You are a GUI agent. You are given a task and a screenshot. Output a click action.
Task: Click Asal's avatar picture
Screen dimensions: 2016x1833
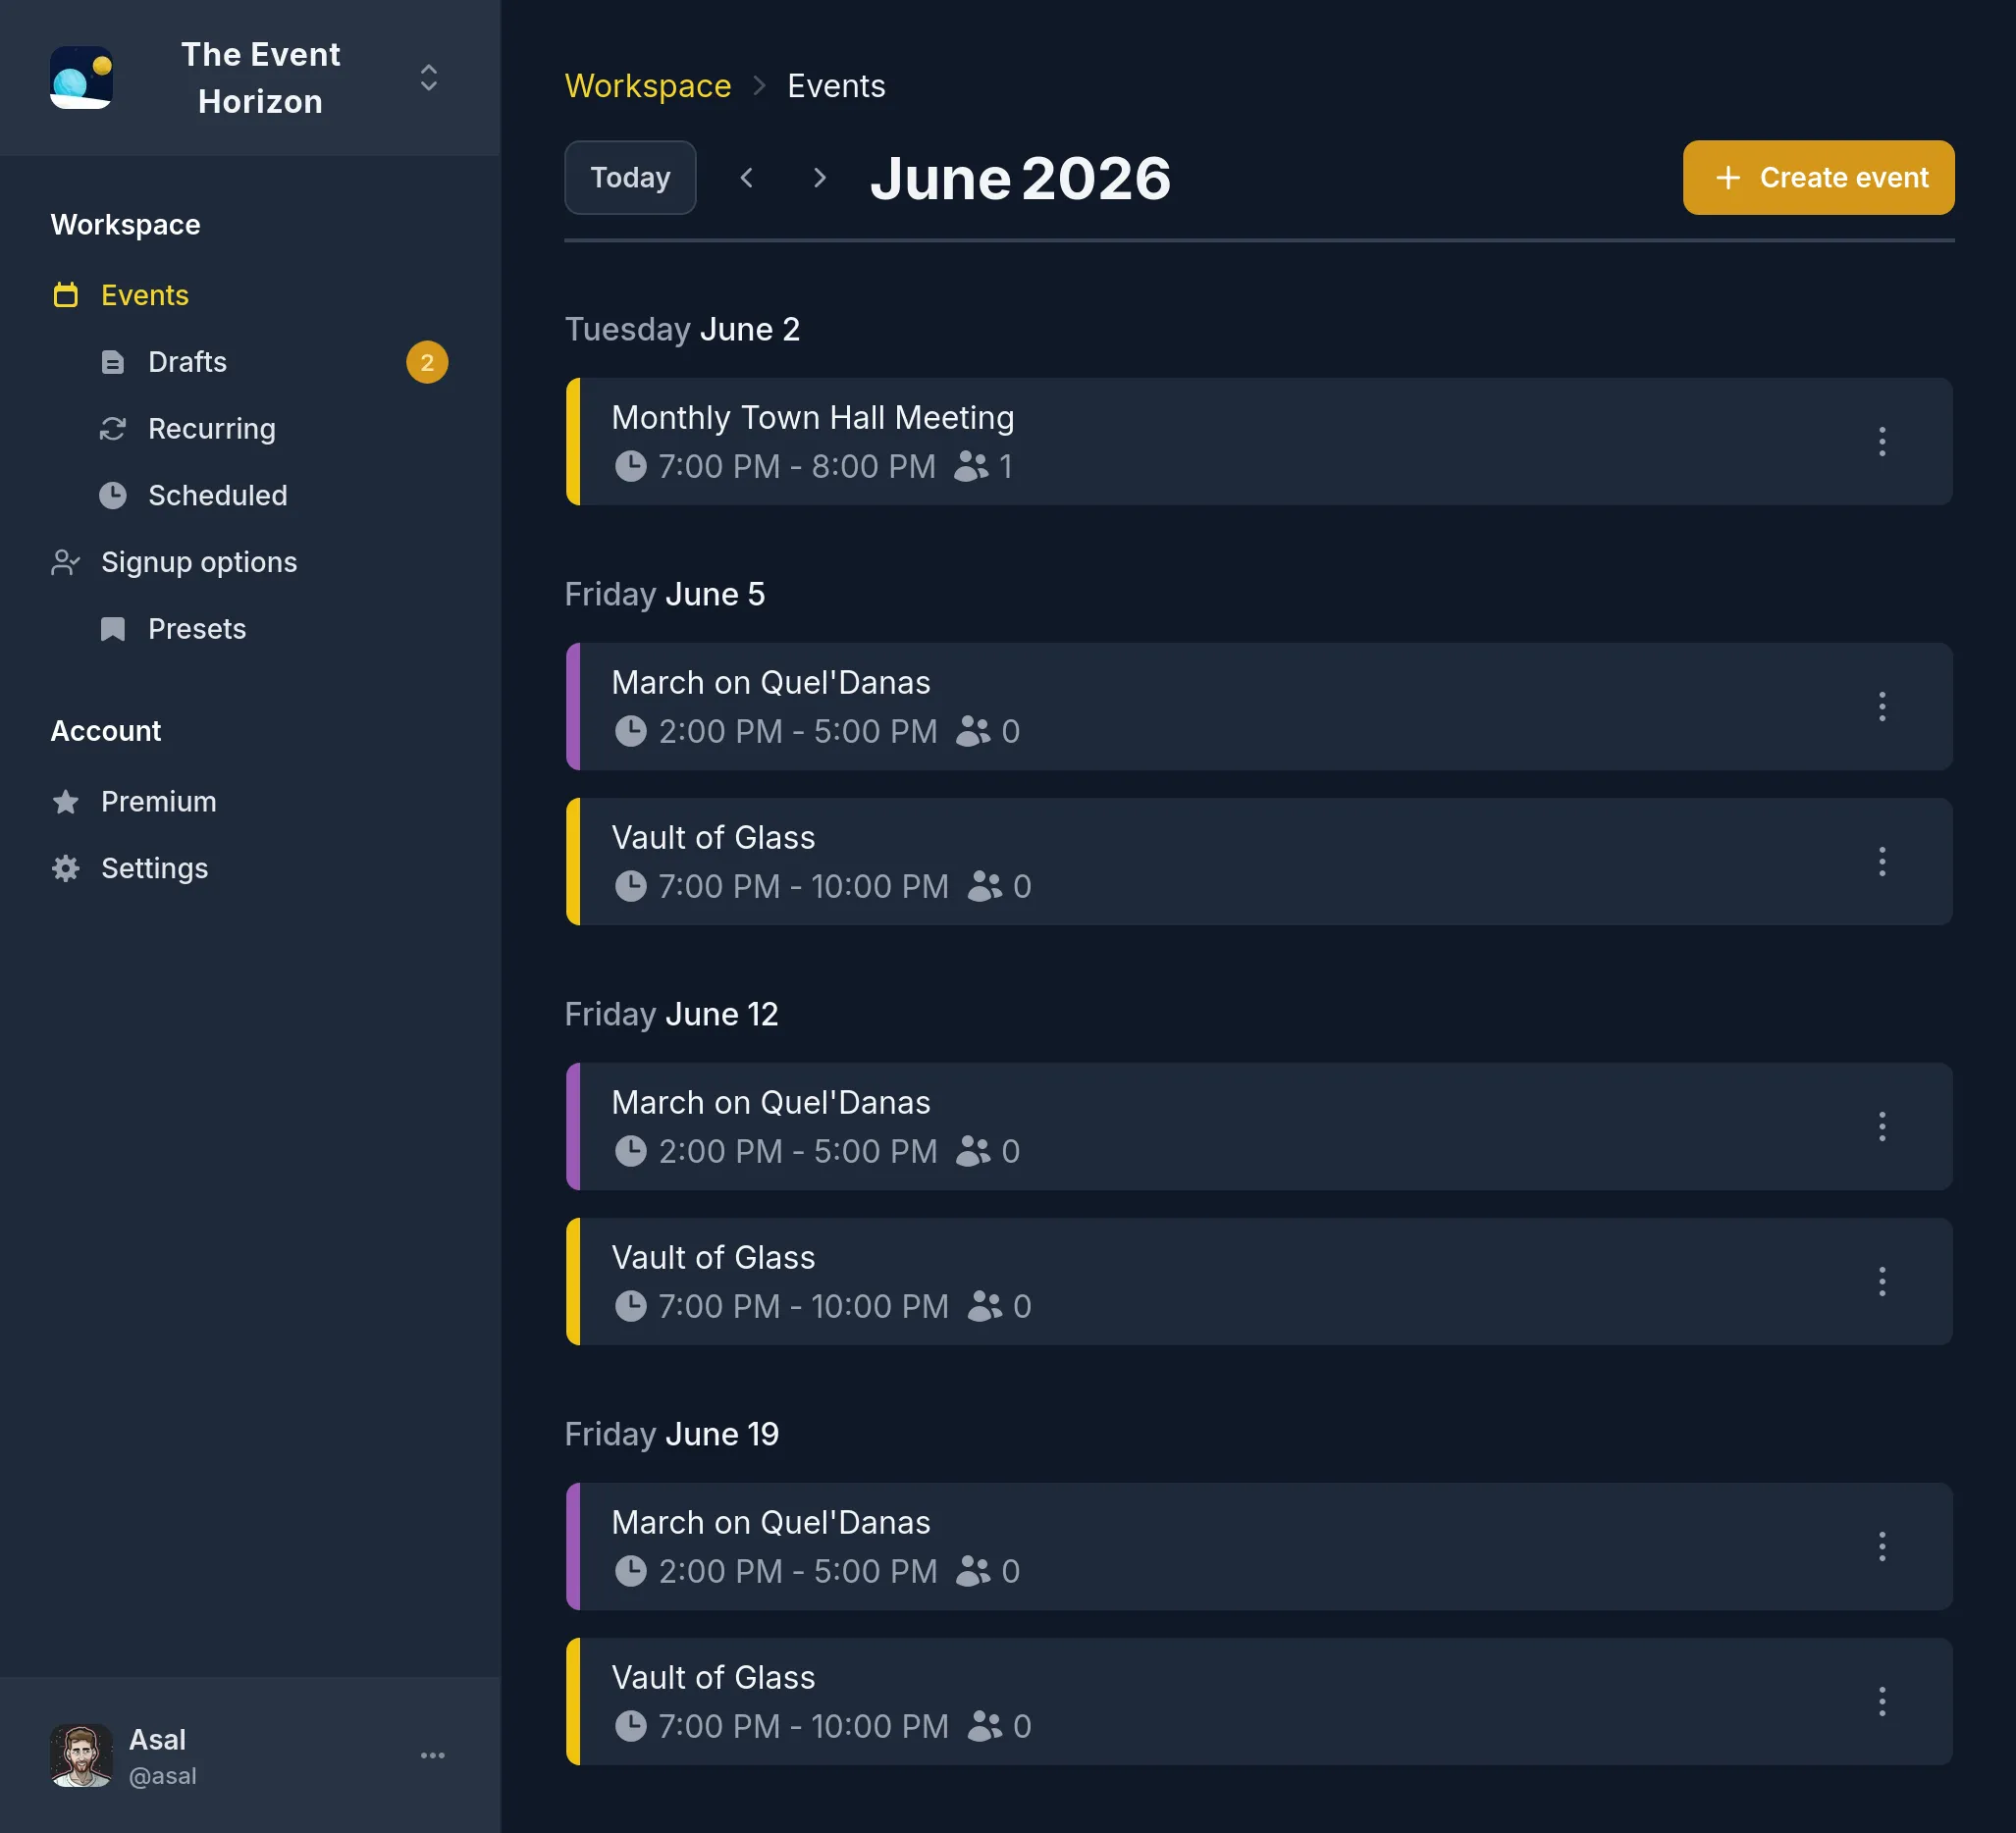point(81,1755)
